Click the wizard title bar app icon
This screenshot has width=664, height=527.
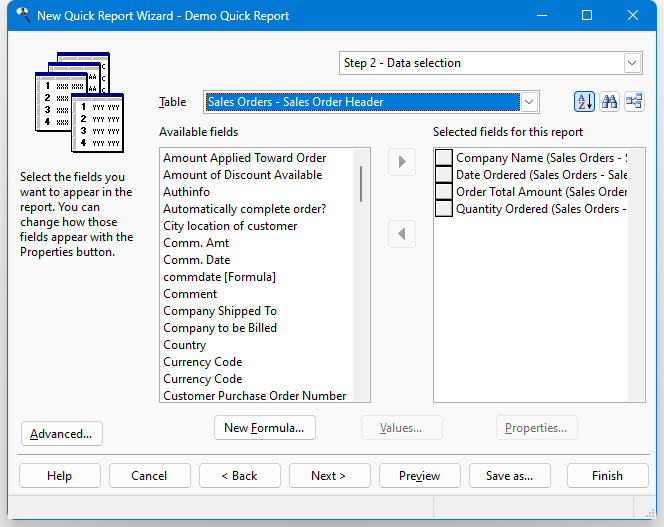(x=23, y=16)
